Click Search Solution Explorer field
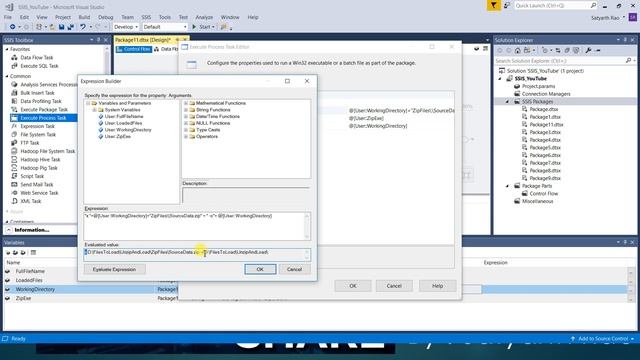The height and width of the screenshot is (360, 640). pos(560,60)
